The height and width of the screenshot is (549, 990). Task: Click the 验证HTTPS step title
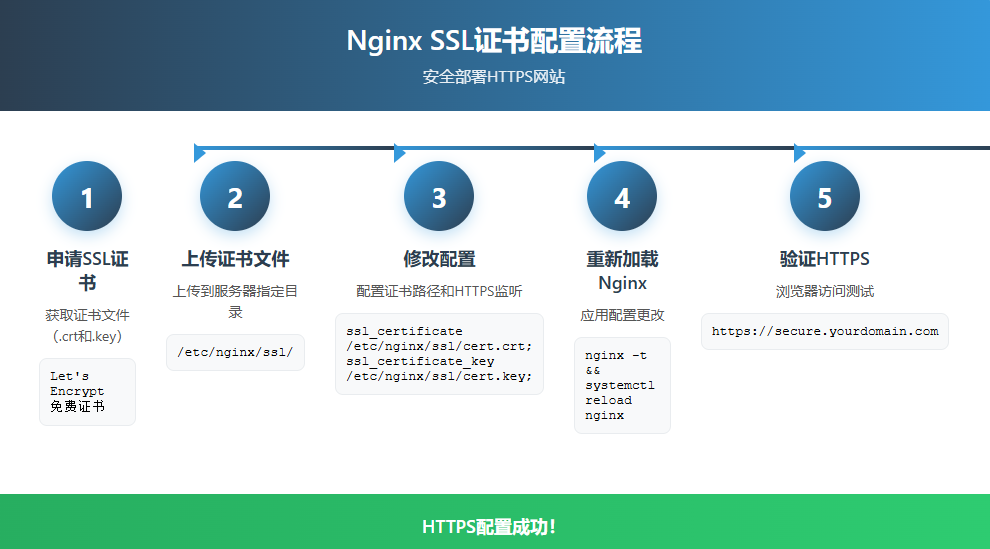pos(825,259)
